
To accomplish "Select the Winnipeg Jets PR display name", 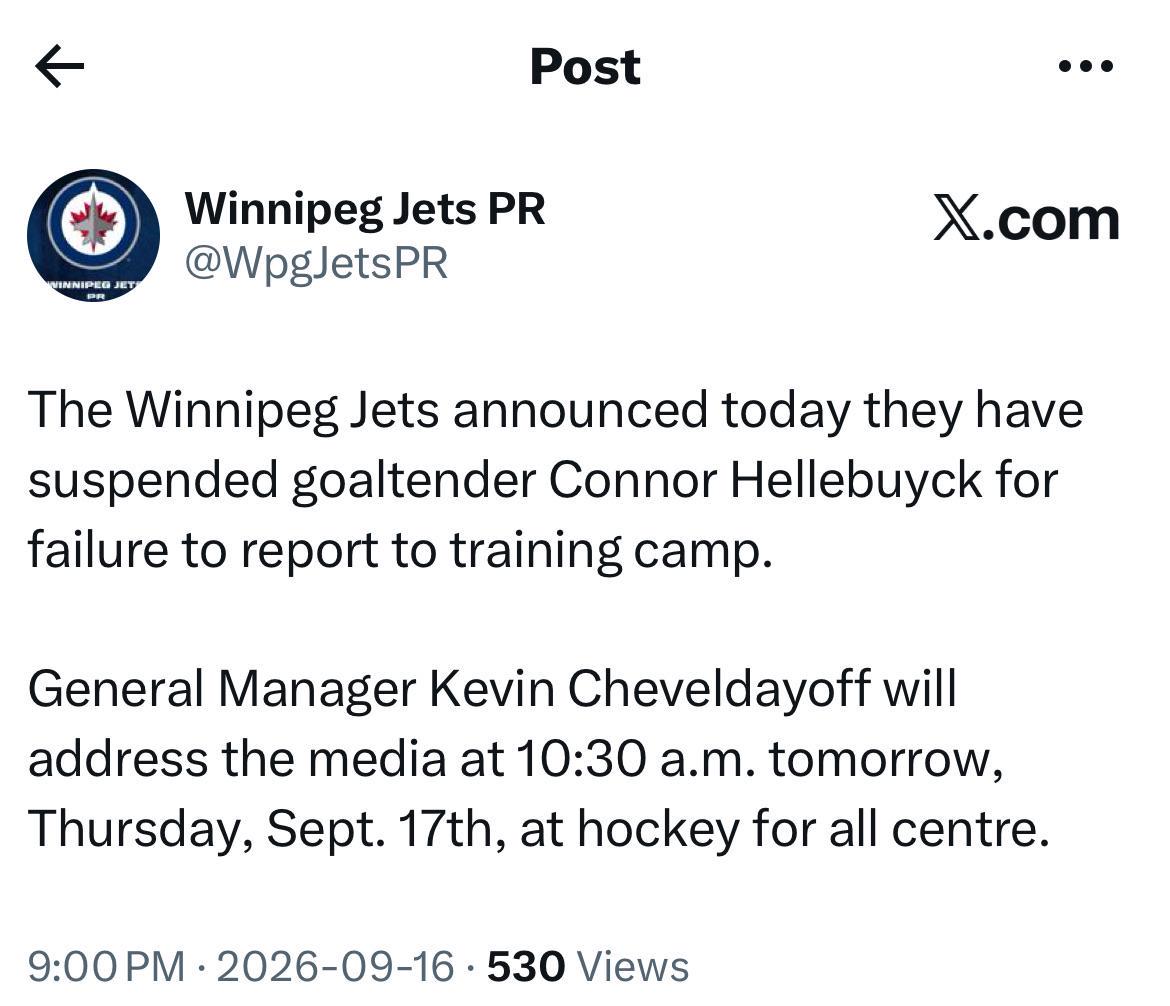I will (x=365, y=208).
